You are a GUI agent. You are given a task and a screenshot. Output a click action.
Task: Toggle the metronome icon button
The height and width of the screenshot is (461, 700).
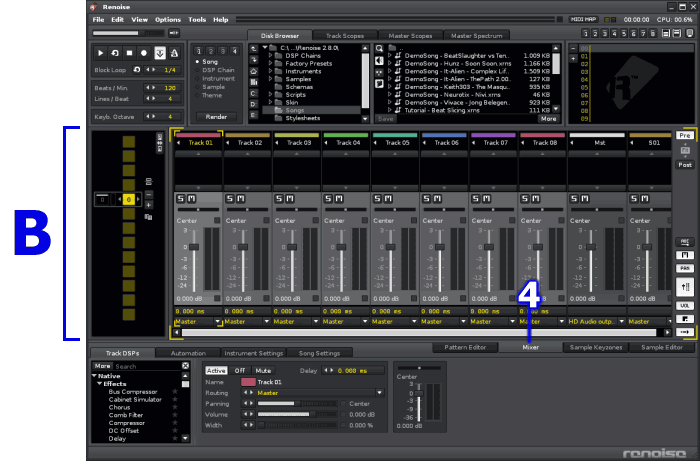[x=174, y=53]
